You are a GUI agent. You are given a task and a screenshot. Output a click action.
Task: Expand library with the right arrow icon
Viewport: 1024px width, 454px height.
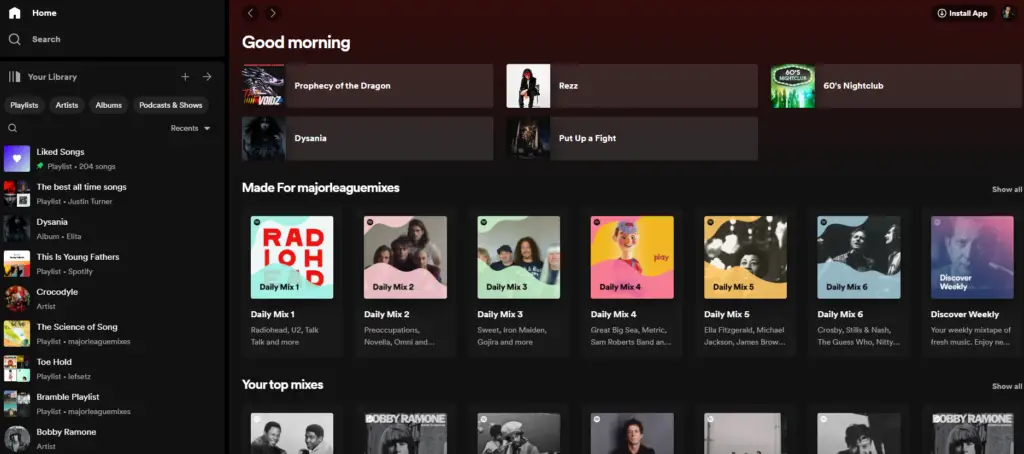click(x=207, y=76)
